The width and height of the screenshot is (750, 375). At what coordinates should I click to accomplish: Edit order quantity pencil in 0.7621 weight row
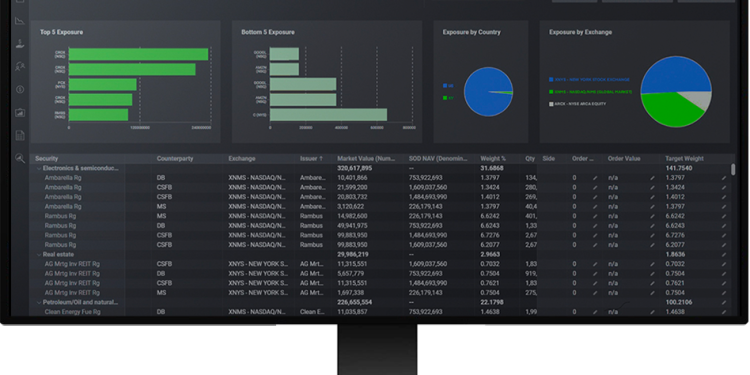click(595, 283)
